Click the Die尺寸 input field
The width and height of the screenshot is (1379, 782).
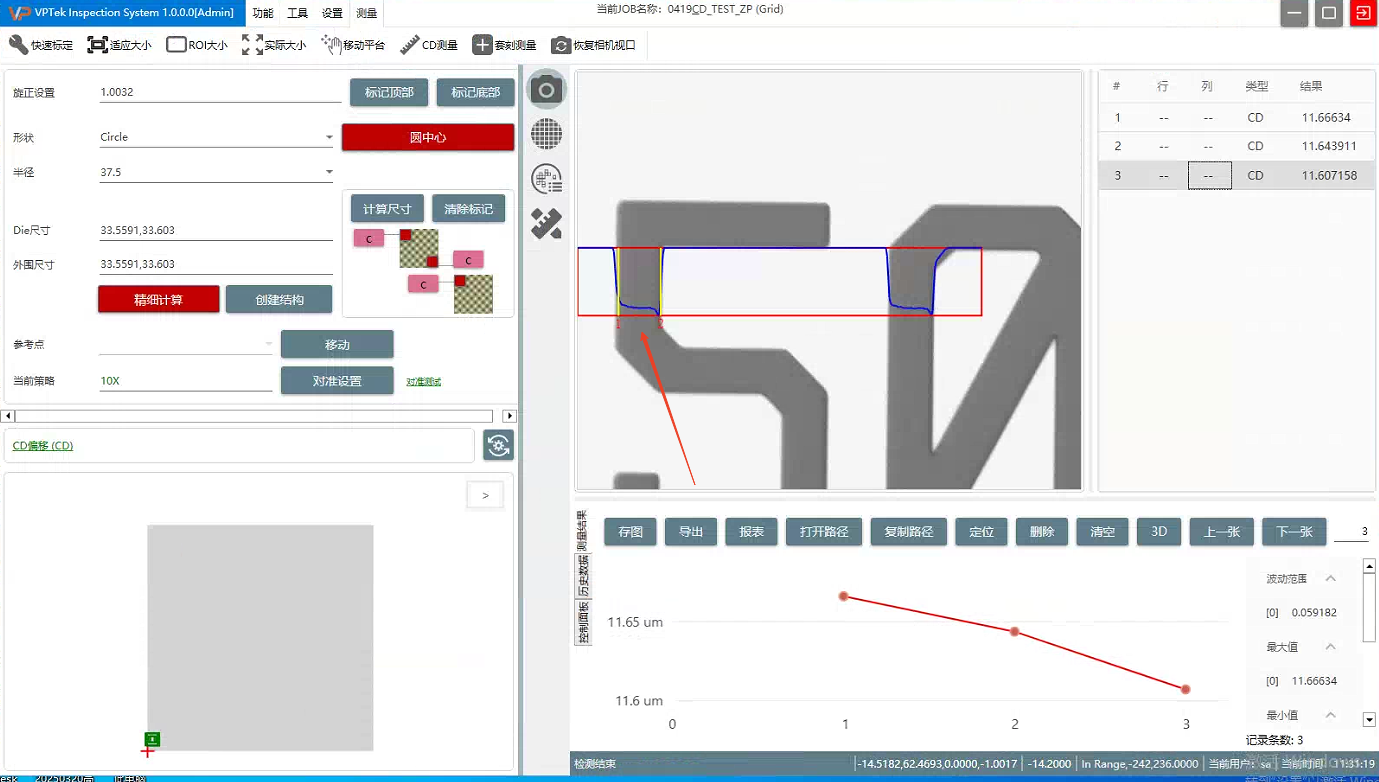[x=216, y=230]
